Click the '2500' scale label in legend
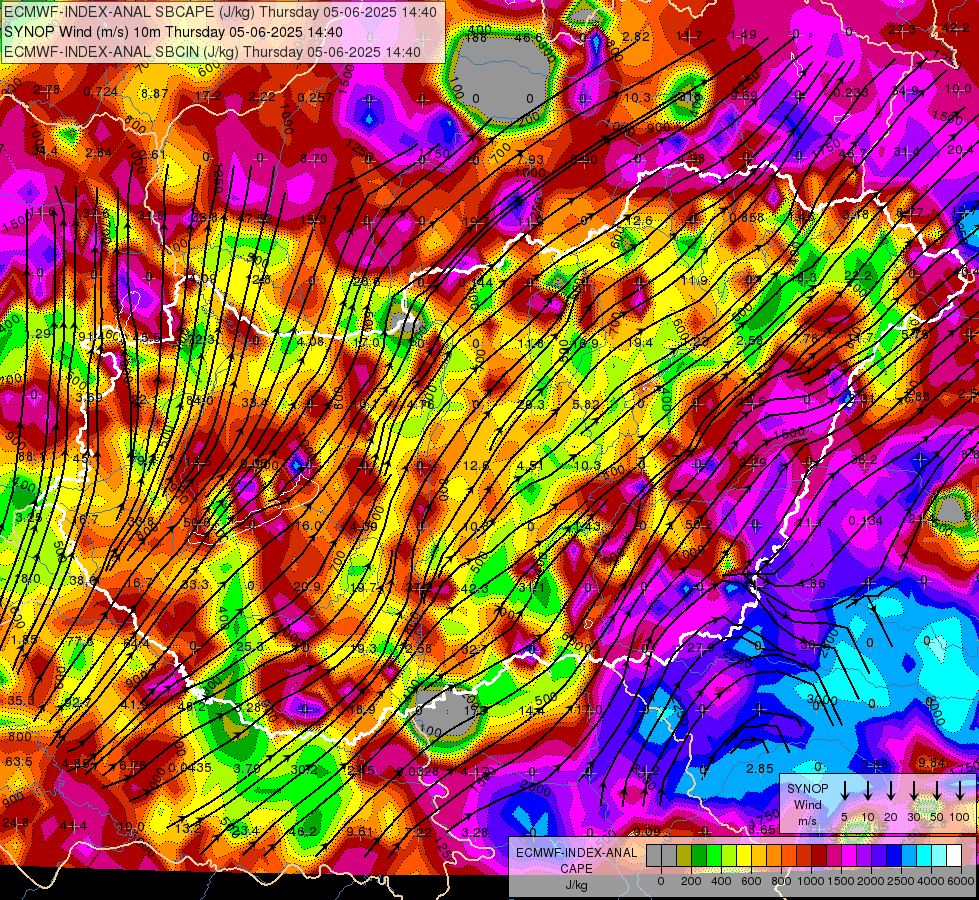This screenshot has width=979, height=900. [901, 881]
